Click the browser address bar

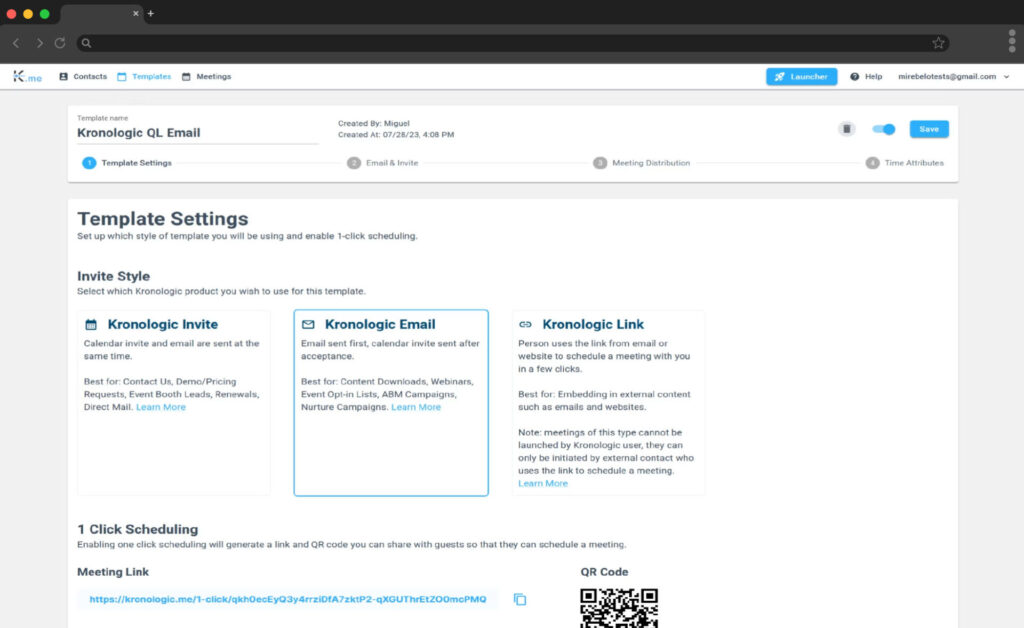pyautogui.click(x=513, y=43)
